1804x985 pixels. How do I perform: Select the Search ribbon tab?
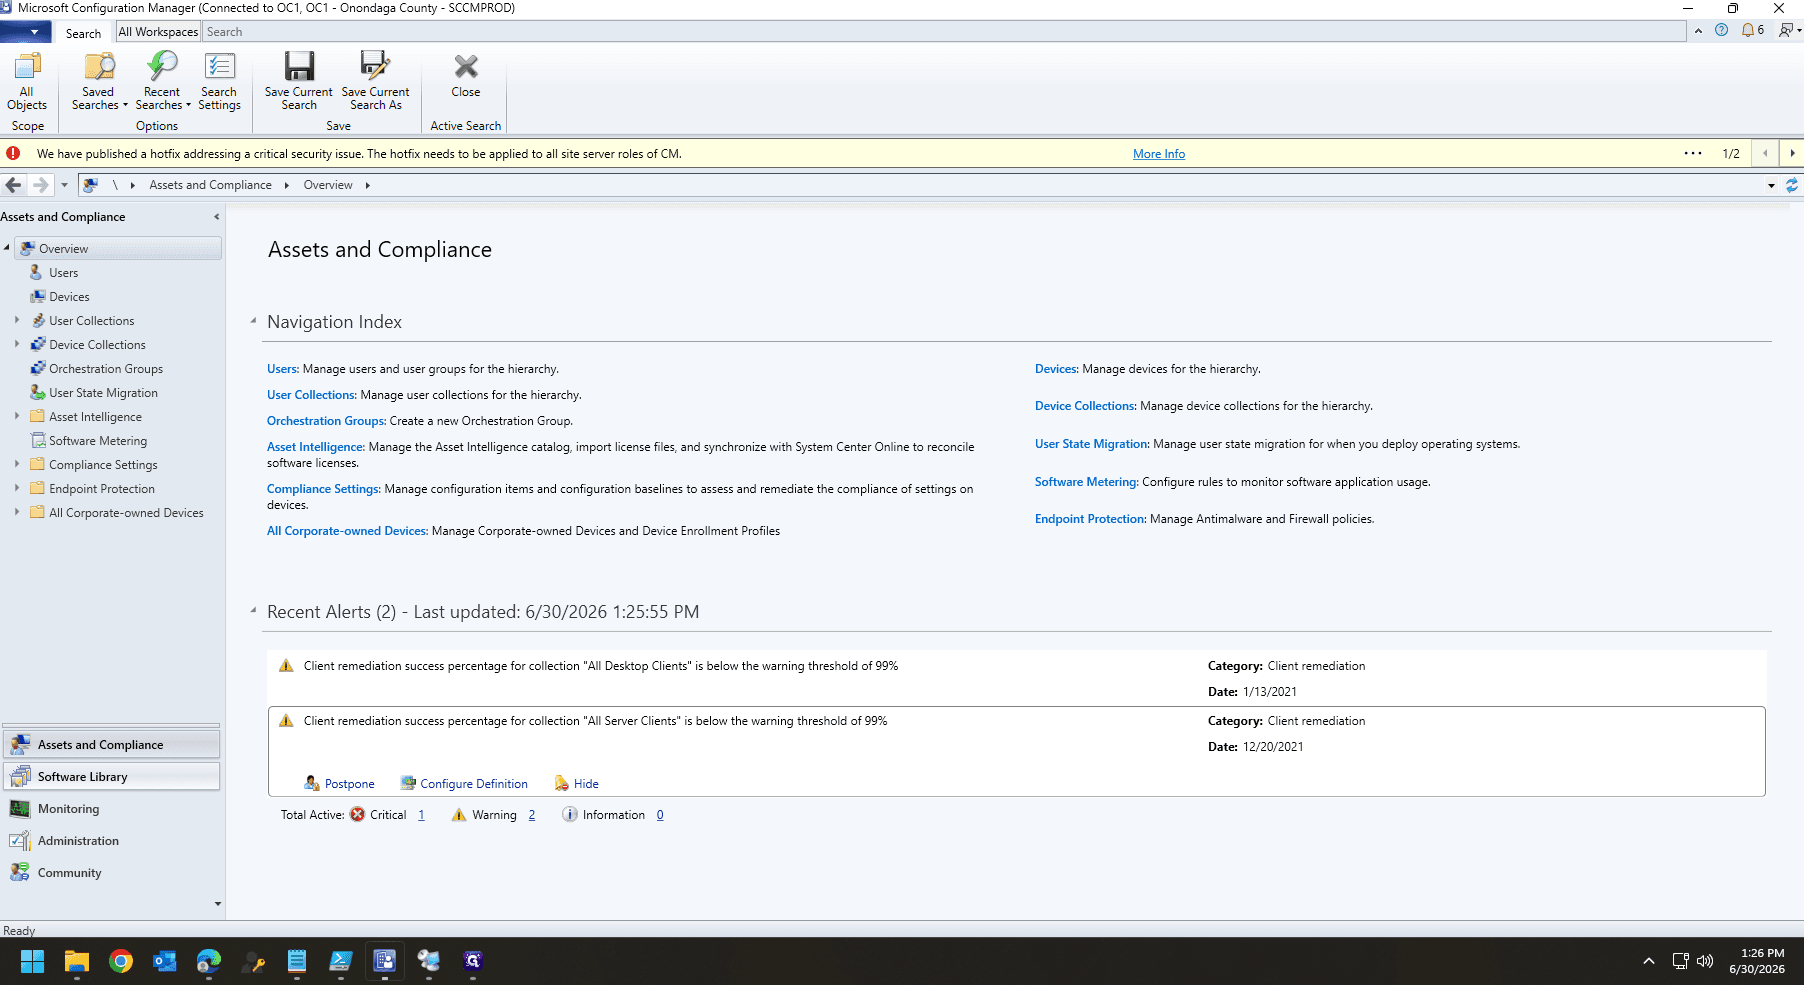tap(83, 33)
